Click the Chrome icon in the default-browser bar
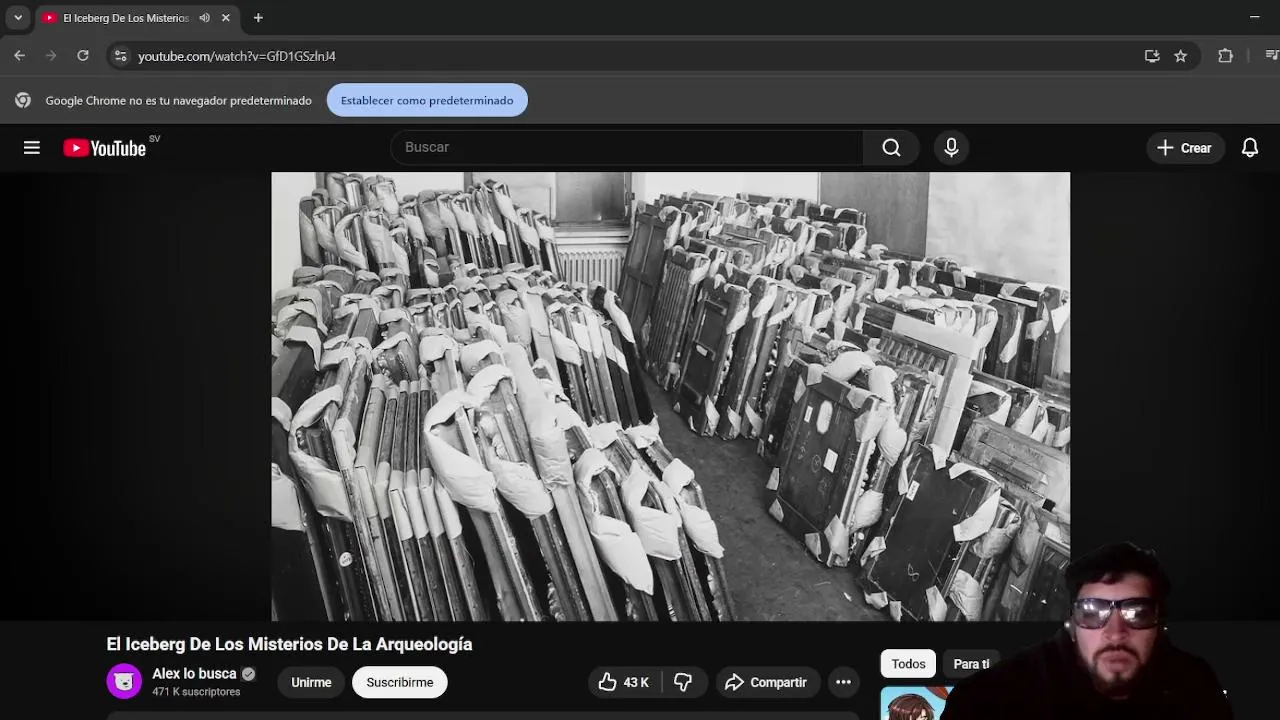 [23, 100]
